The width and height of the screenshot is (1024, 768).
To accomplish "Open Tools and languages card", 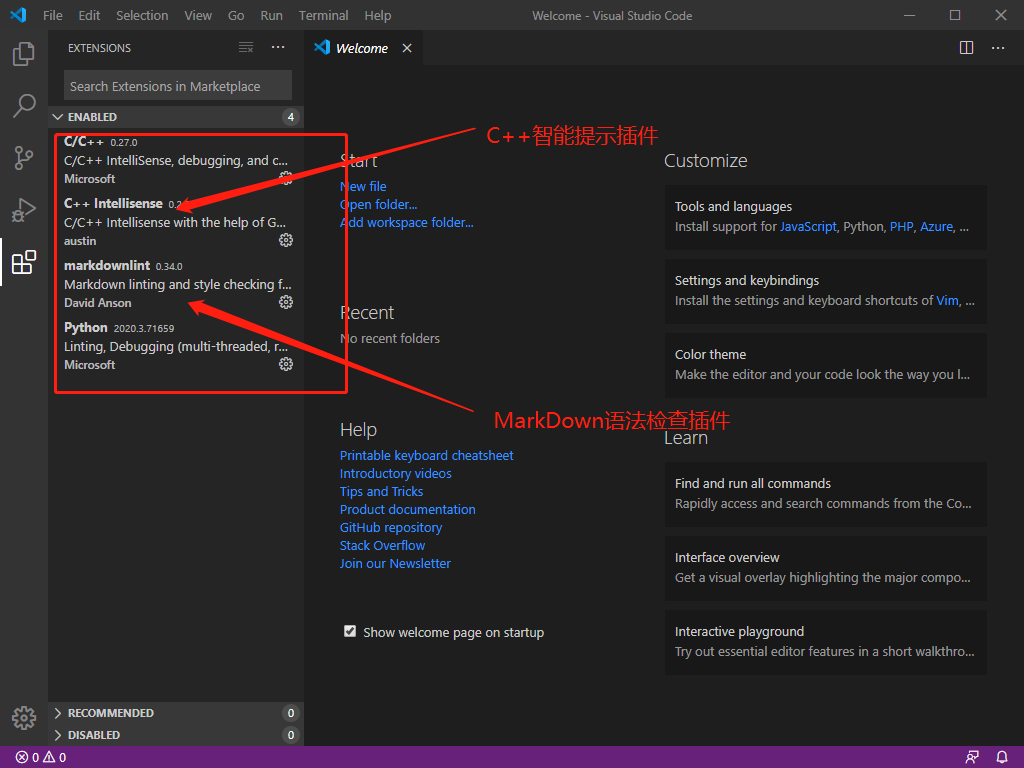I will point(825,217).
